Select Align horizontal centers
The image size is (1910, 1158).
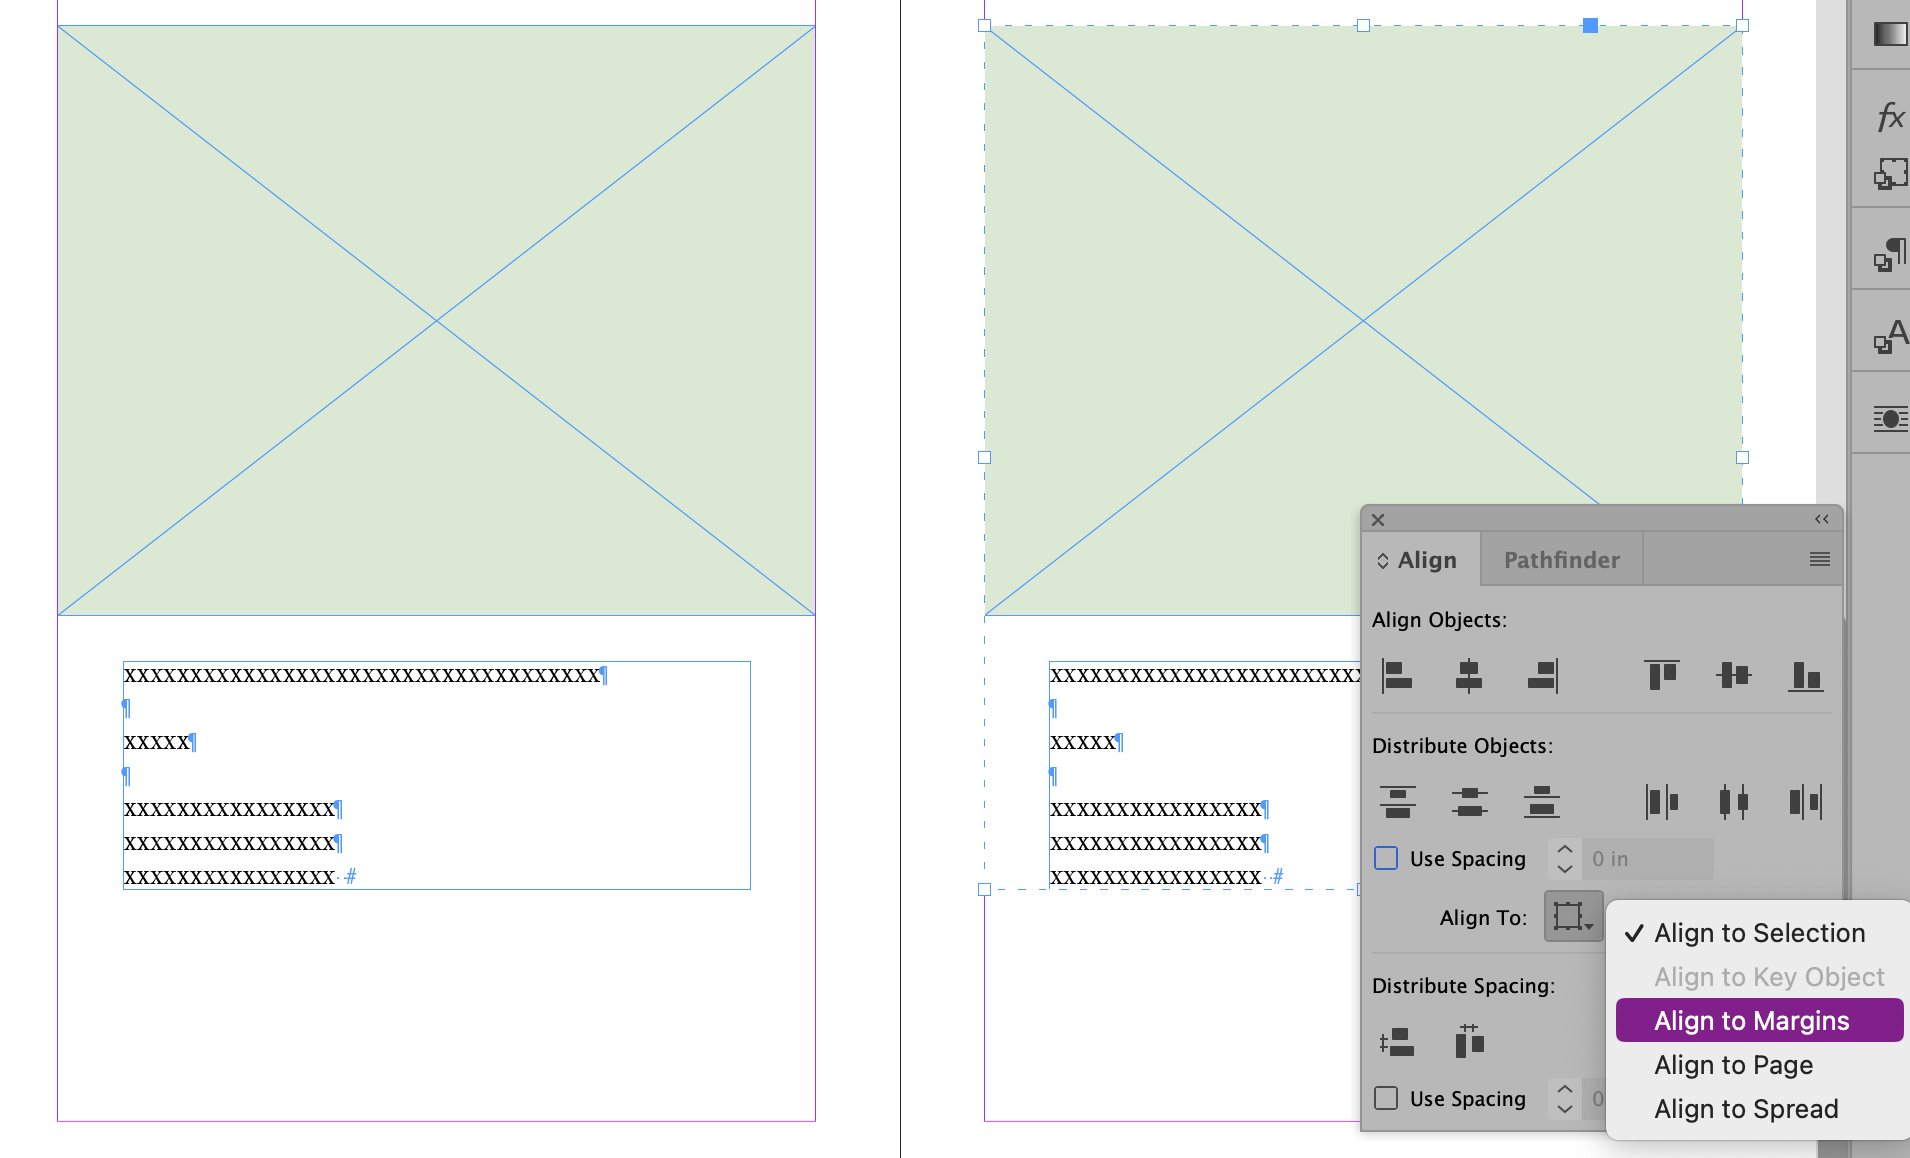click(x=1468, y=675)
